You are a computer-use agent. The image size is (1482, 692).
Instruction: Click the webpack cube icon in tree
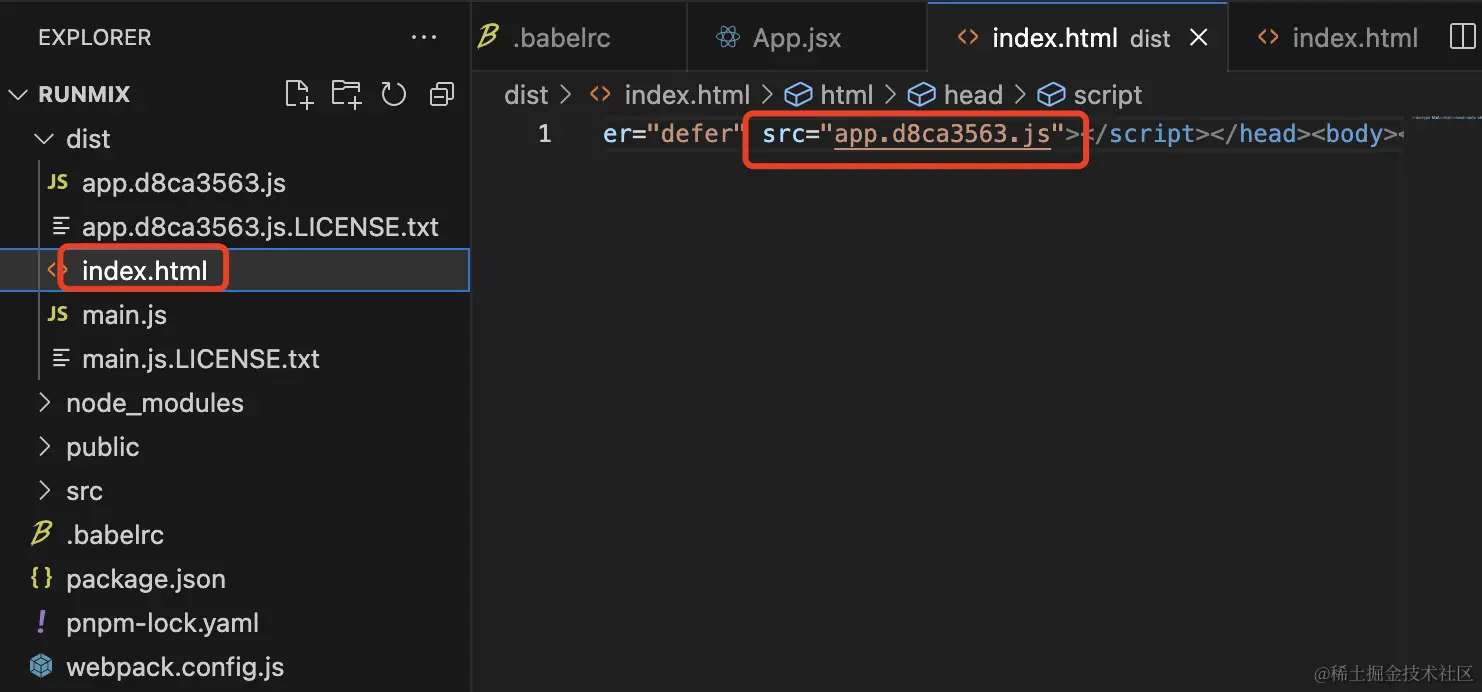pyautogui.click(x=41, y=666)
